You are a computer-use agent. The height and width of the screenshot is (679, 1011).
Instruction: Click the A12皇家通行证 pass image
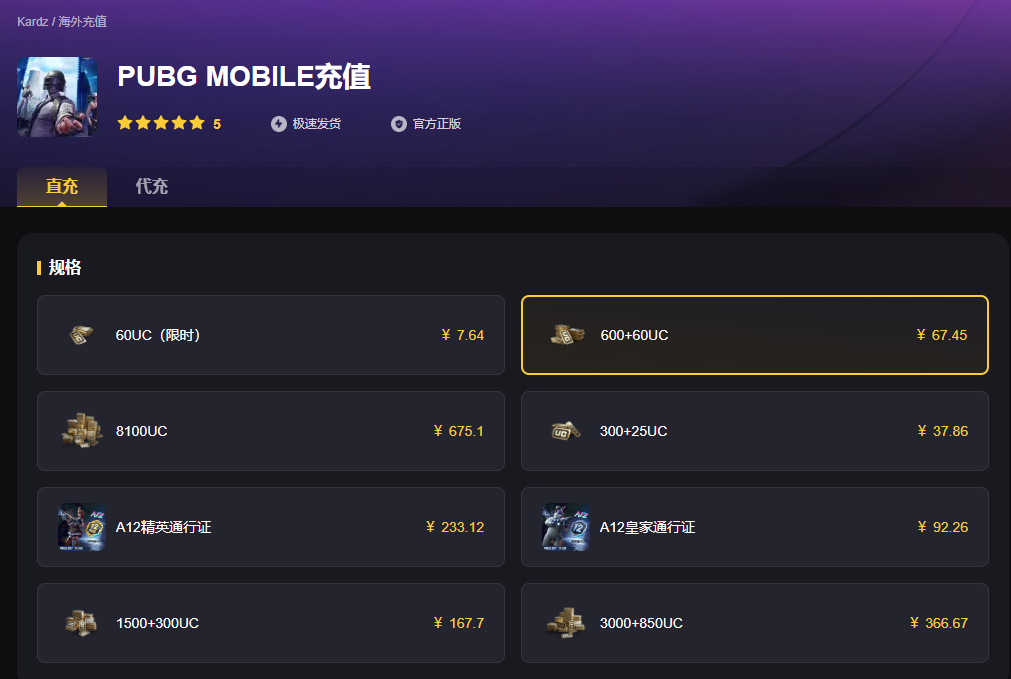click(565, 527)
